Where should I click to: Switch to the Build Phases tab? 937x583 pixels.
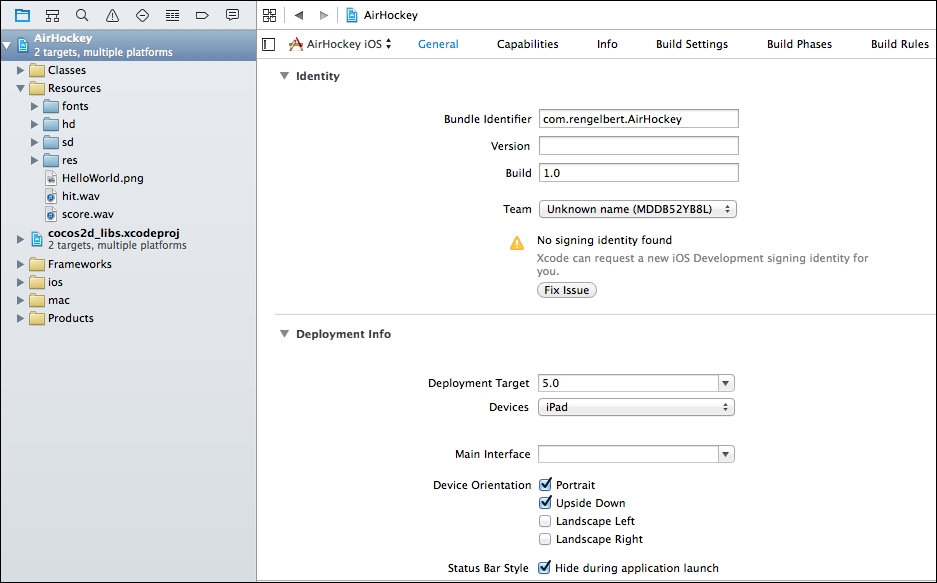800,44
